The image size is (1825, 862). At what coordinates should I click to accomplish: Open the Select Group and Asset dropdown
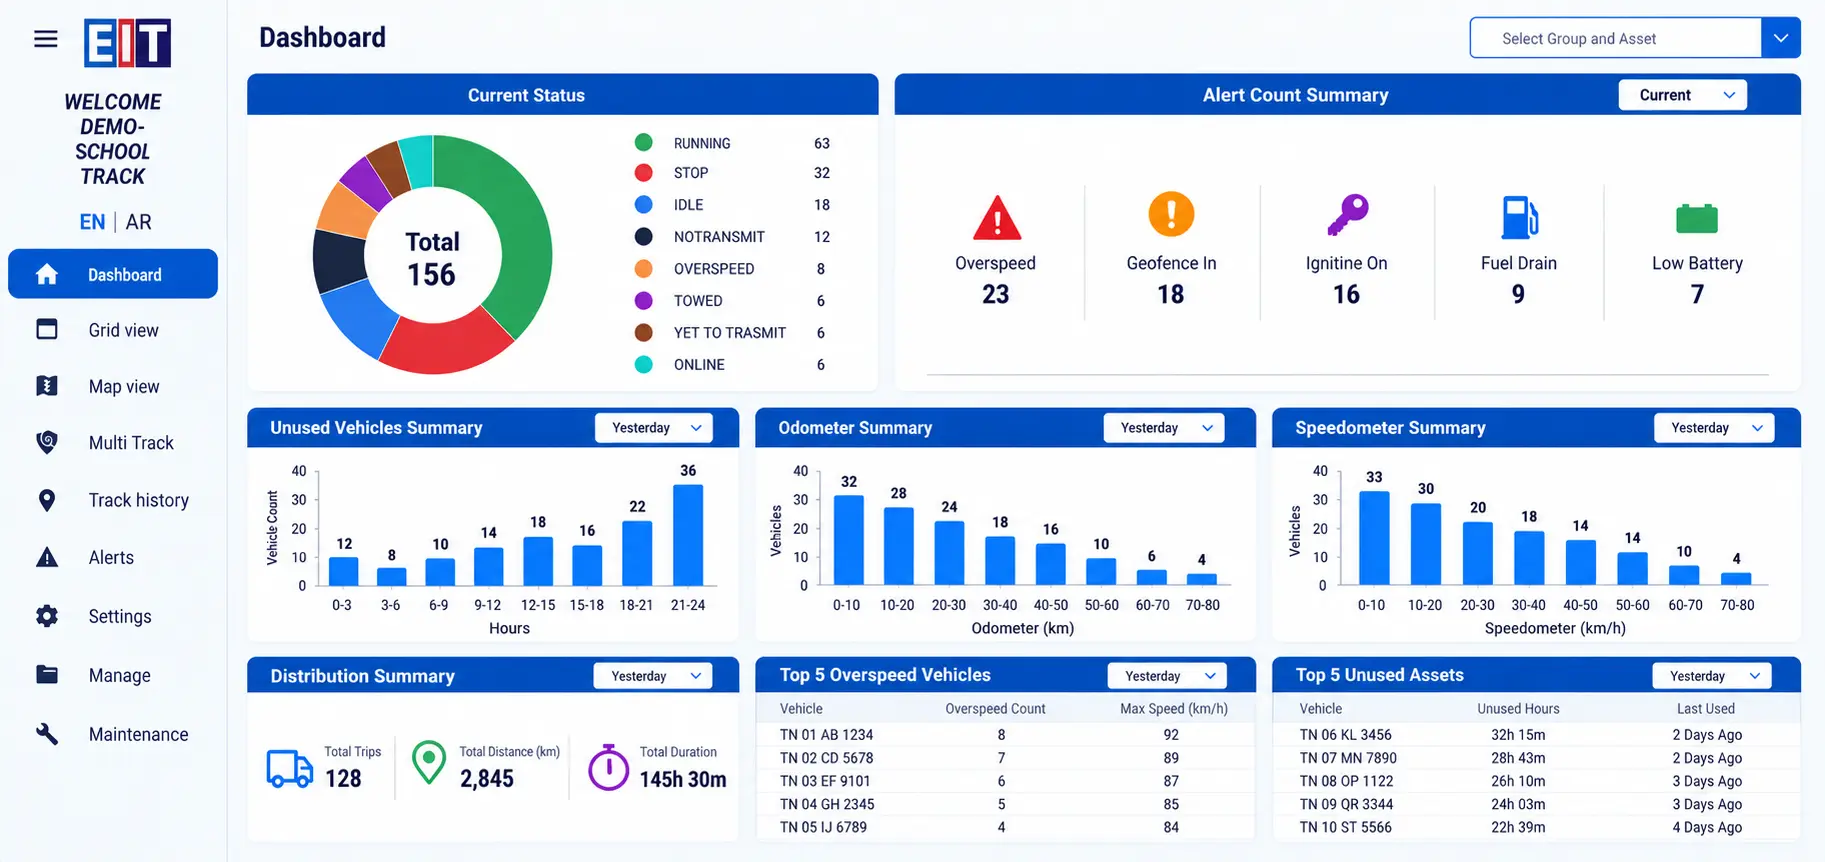pyautogui.click(x=1635, y=38)
